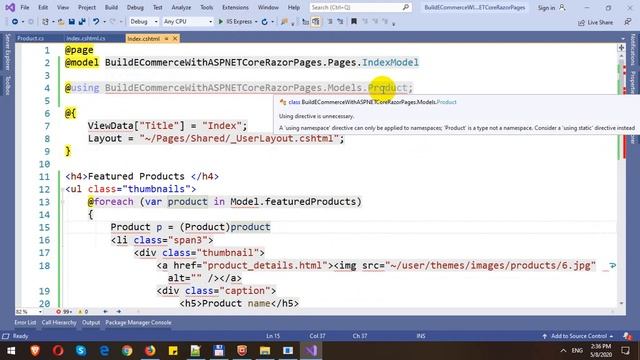Navigate to next issue arrow in editor footer

(x=119, y=311)
